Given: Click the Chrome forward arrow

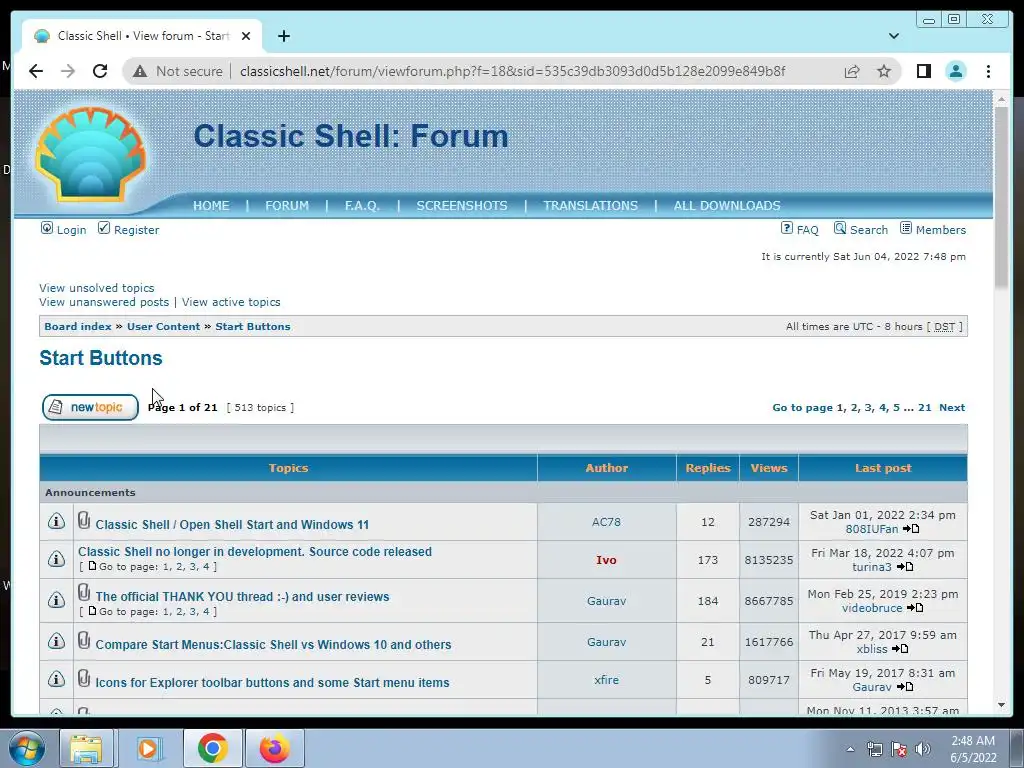Looking at the screenshot, I should click(x=68, y=71).
